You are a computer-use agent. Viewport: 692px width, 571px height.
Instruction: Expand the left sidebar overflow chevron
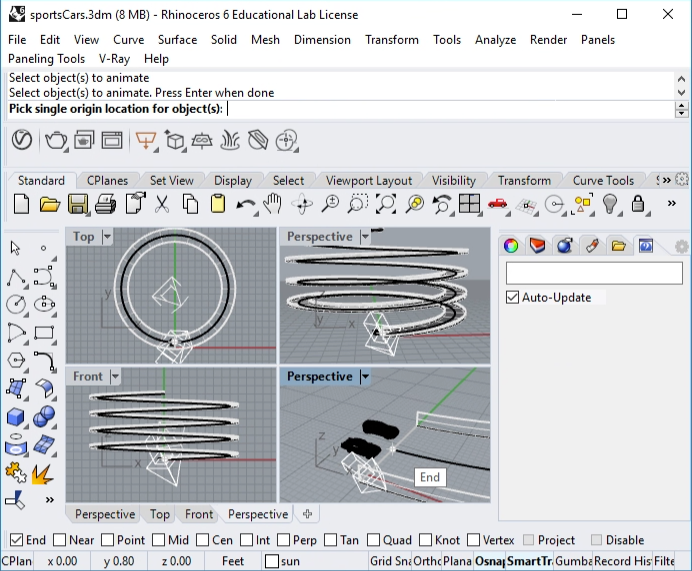50,500
